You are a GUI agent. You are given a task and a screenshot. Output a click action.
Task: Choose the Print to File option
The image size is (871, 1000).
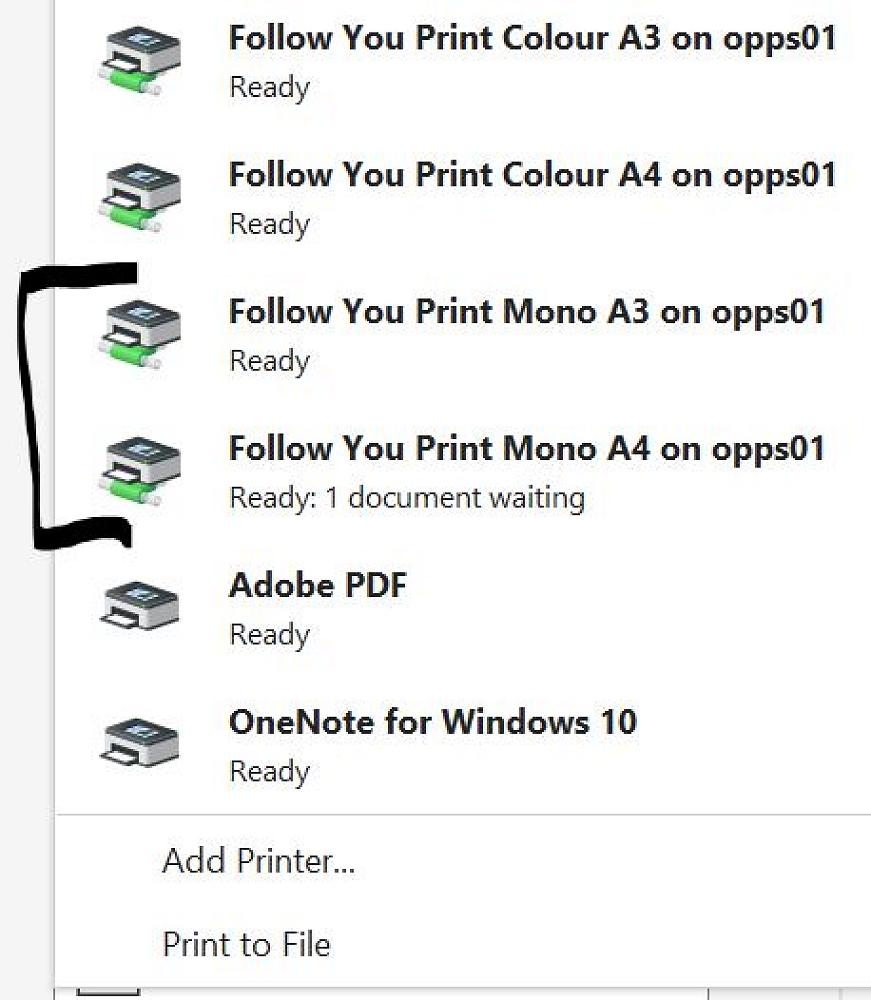(x=246, y=944)
